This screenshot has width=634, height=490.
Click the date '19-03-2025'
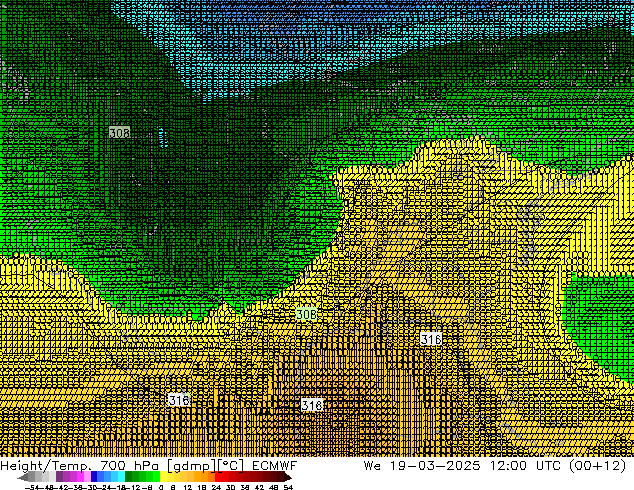tap(435, 465)
